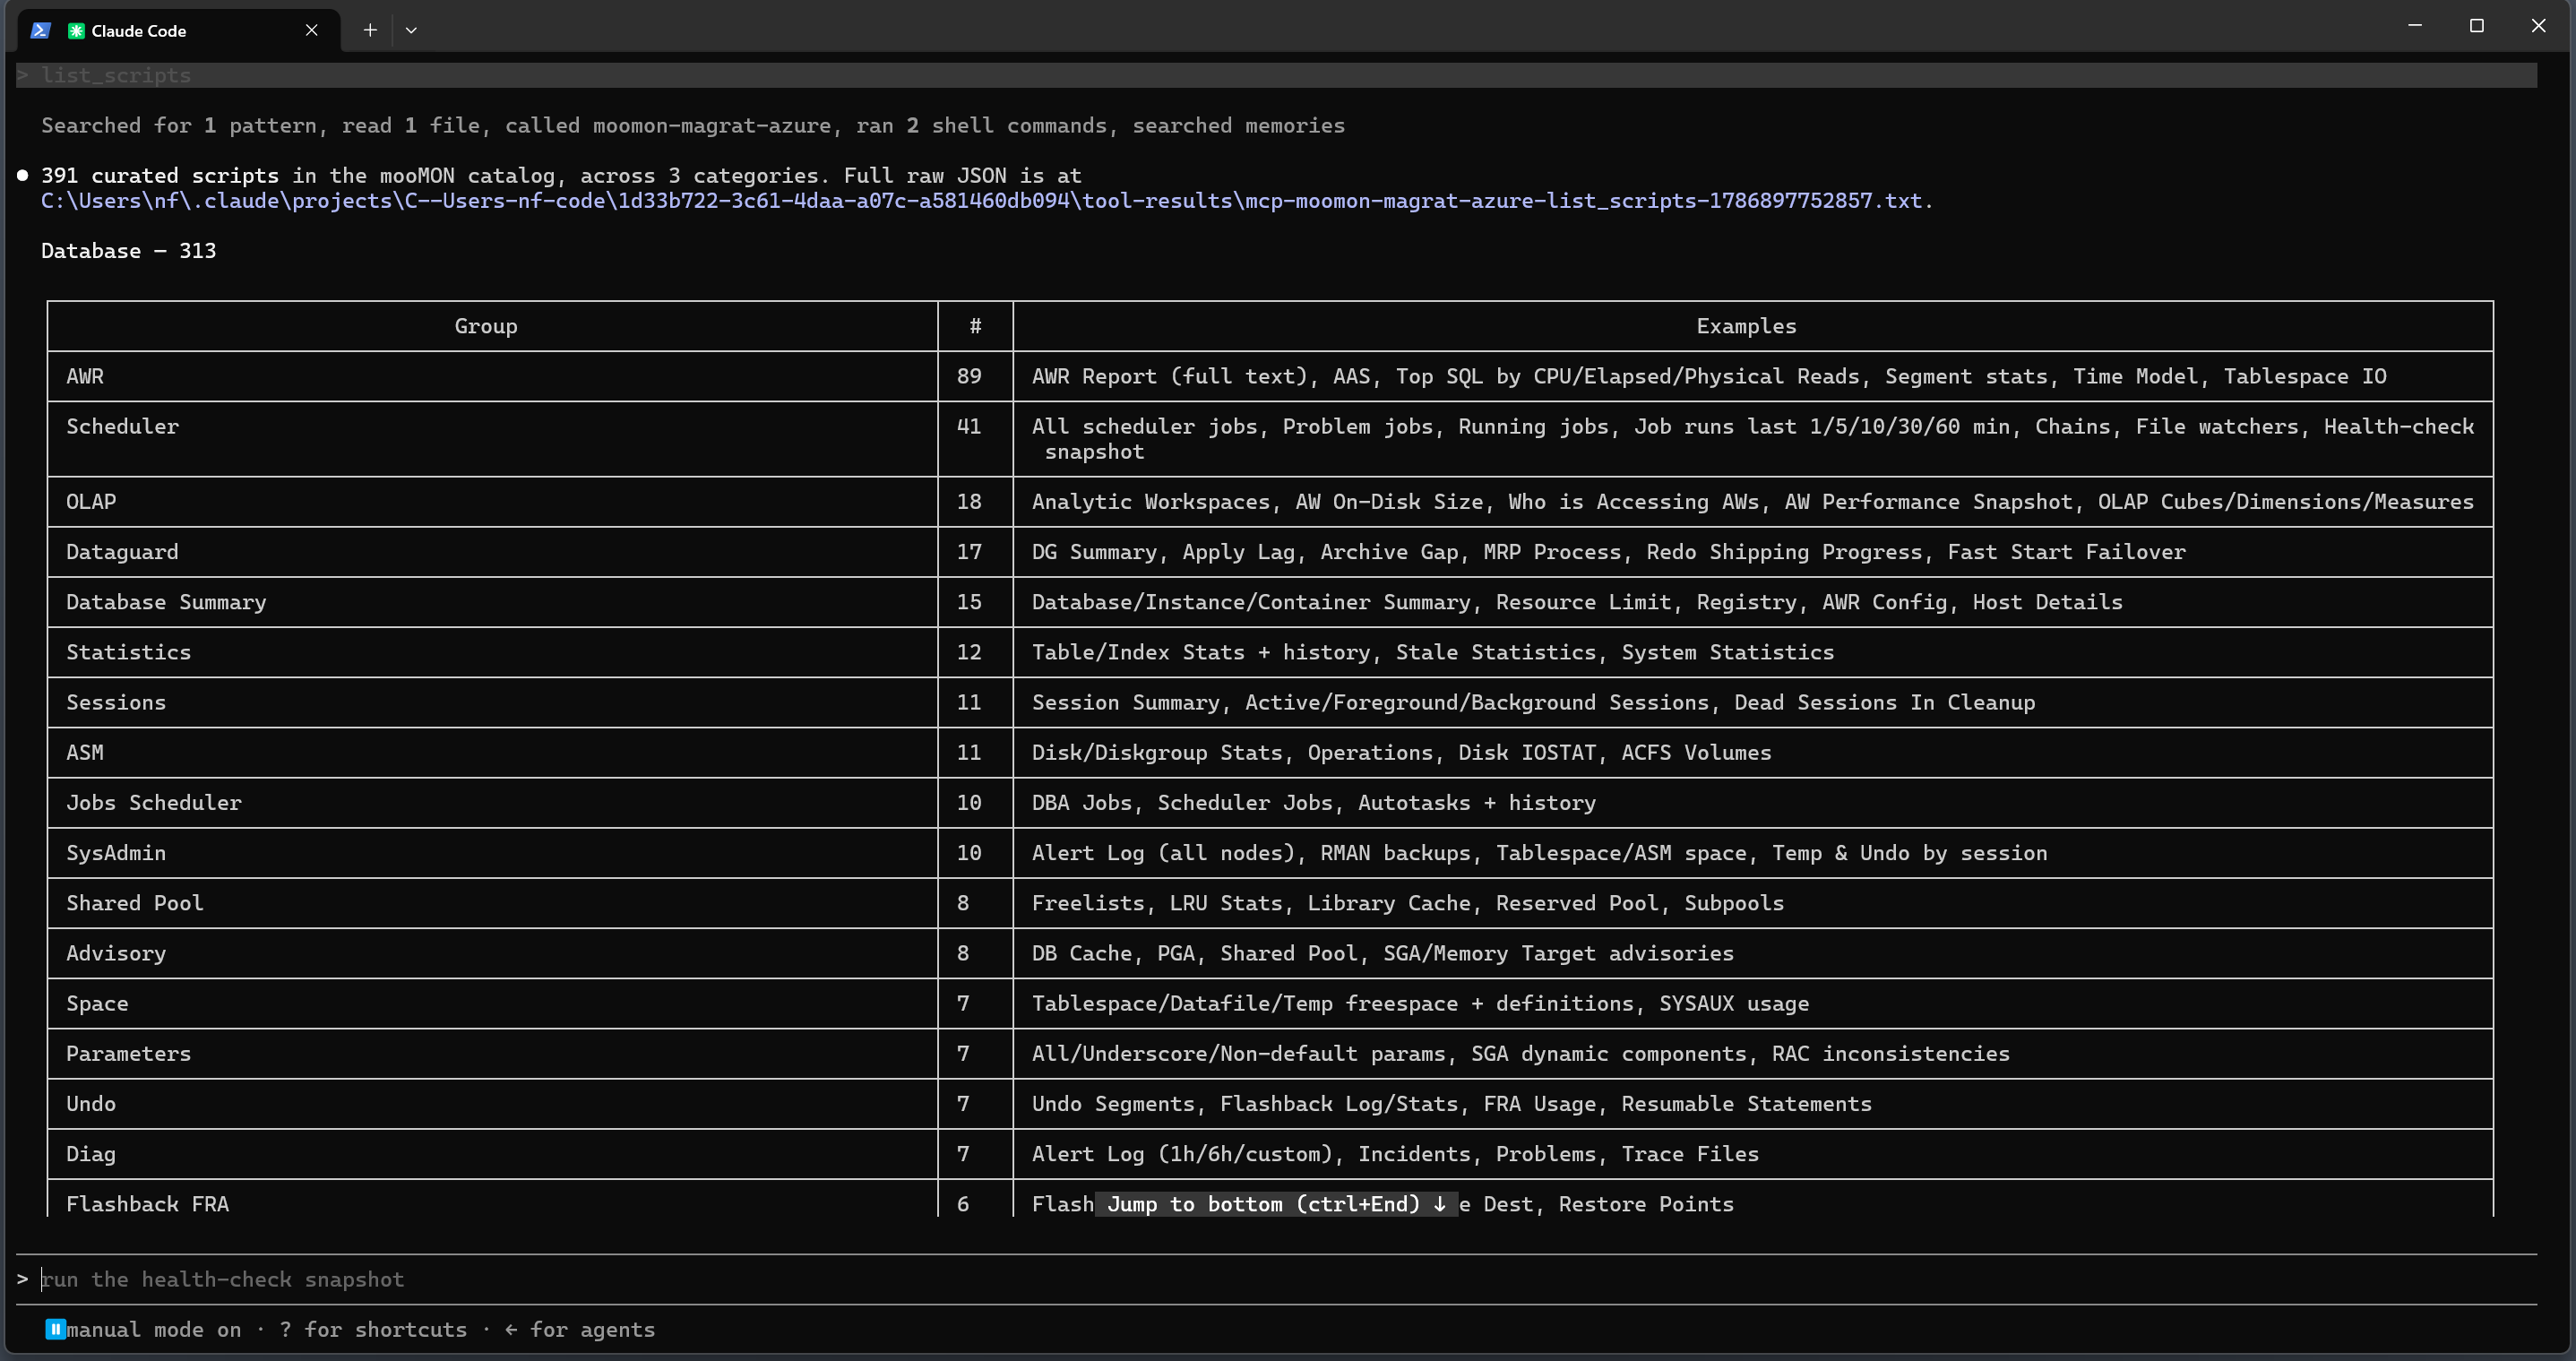Click 'Session Summary' examples cell

click(x=1753, y=702)
